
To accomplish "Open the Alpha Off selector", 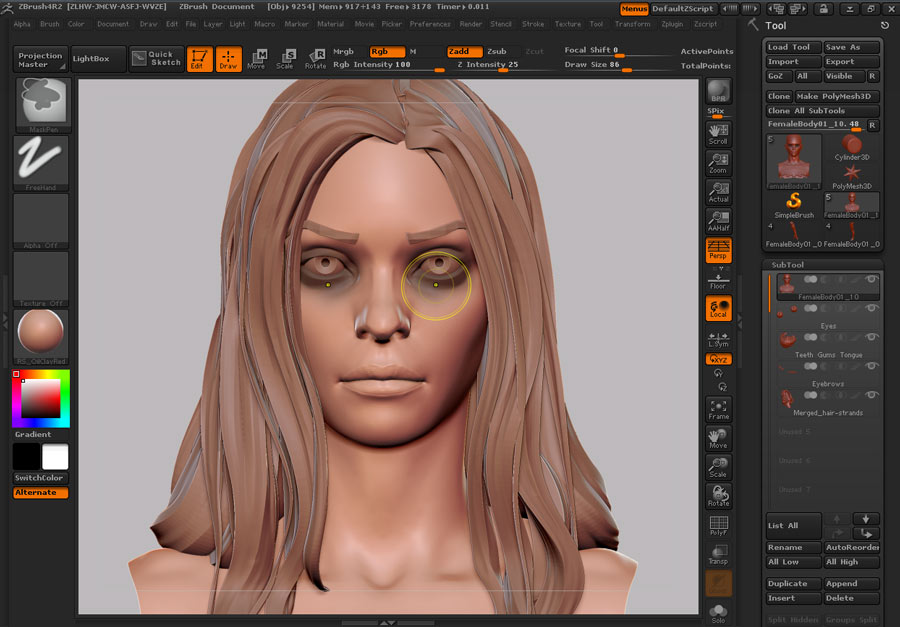I will pyautogui.click(x=41, y=221).
